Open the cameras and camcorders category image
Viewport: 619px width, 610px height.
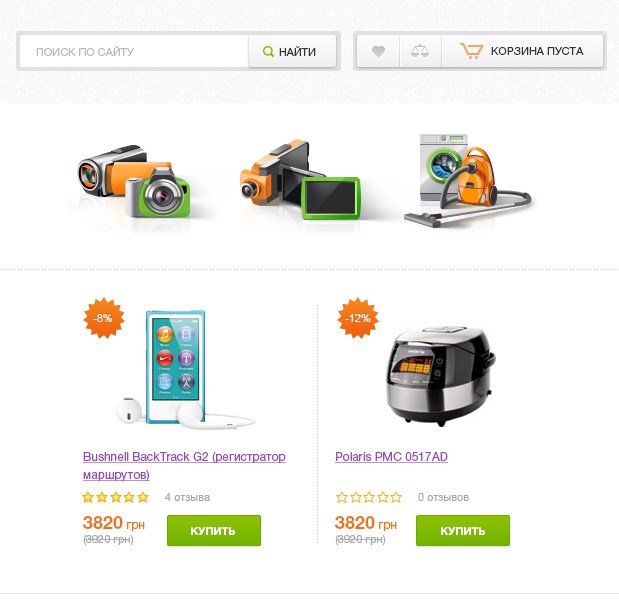[x=134, y=182]
